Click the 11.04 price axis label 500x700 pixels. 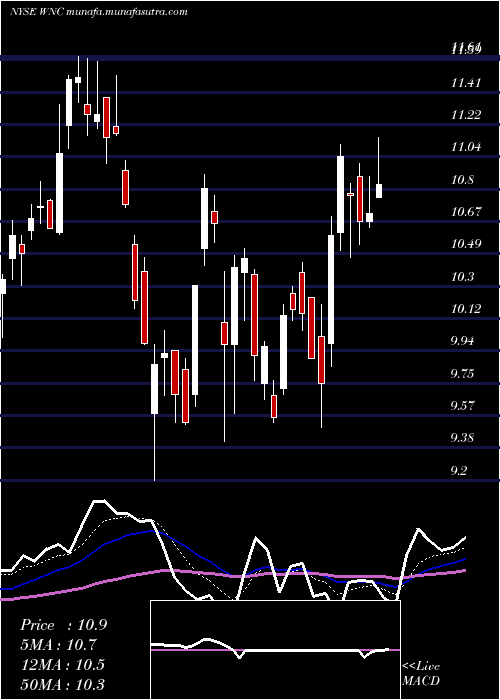466,147
